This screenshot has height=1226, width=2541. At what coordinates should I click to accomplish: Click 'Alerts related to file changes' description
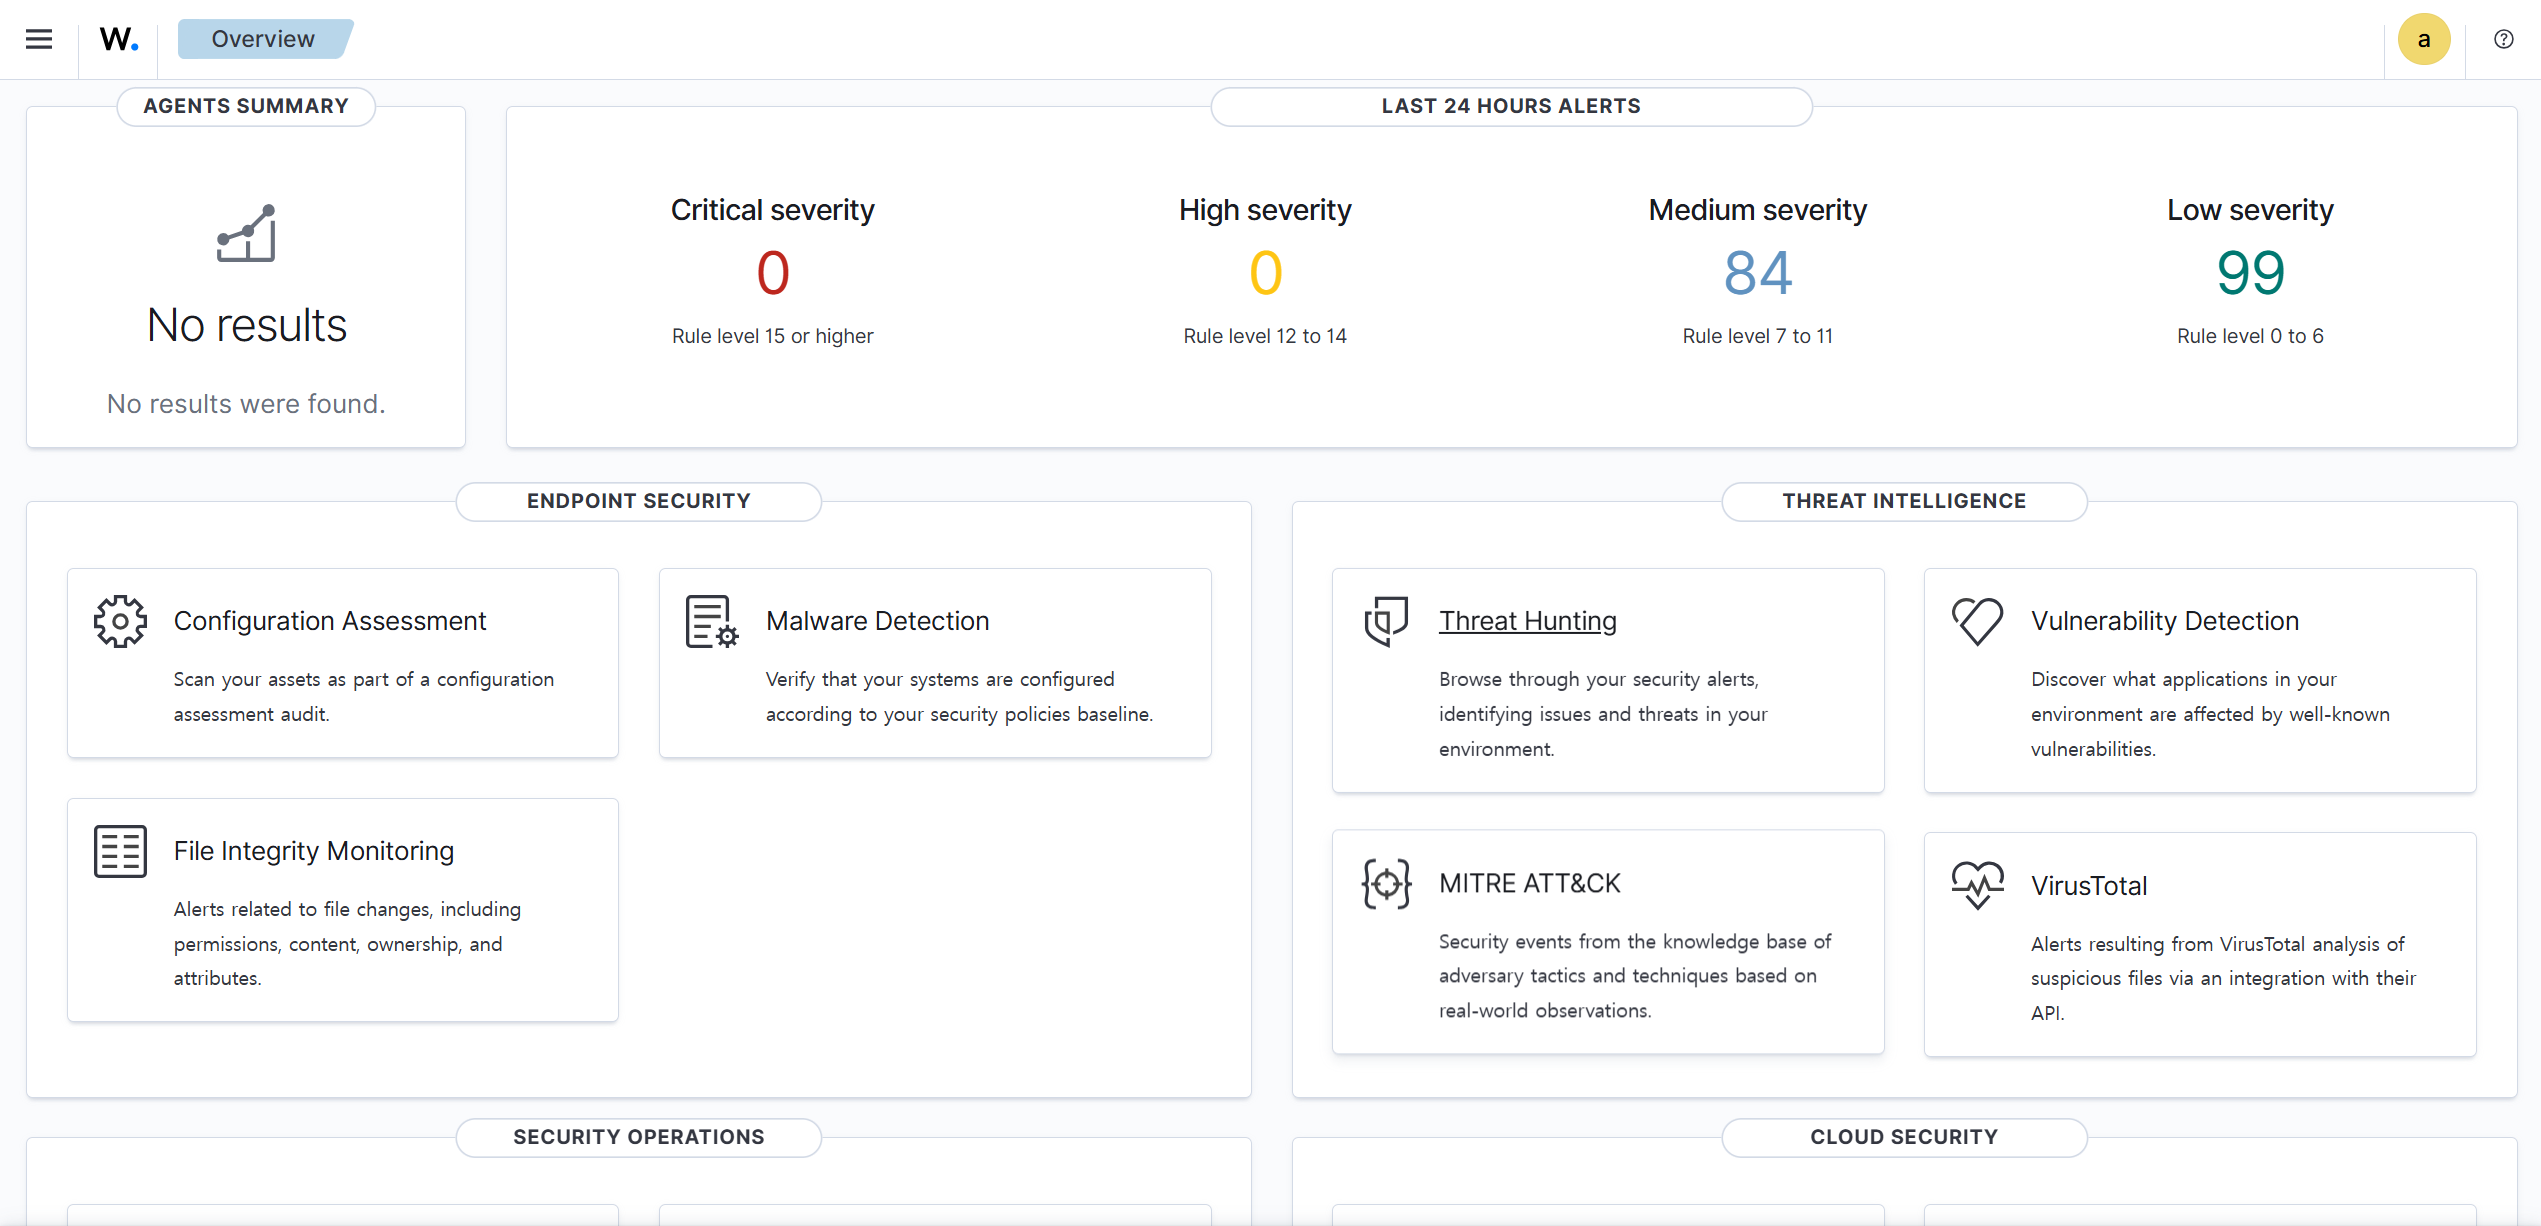coord(347,944)
